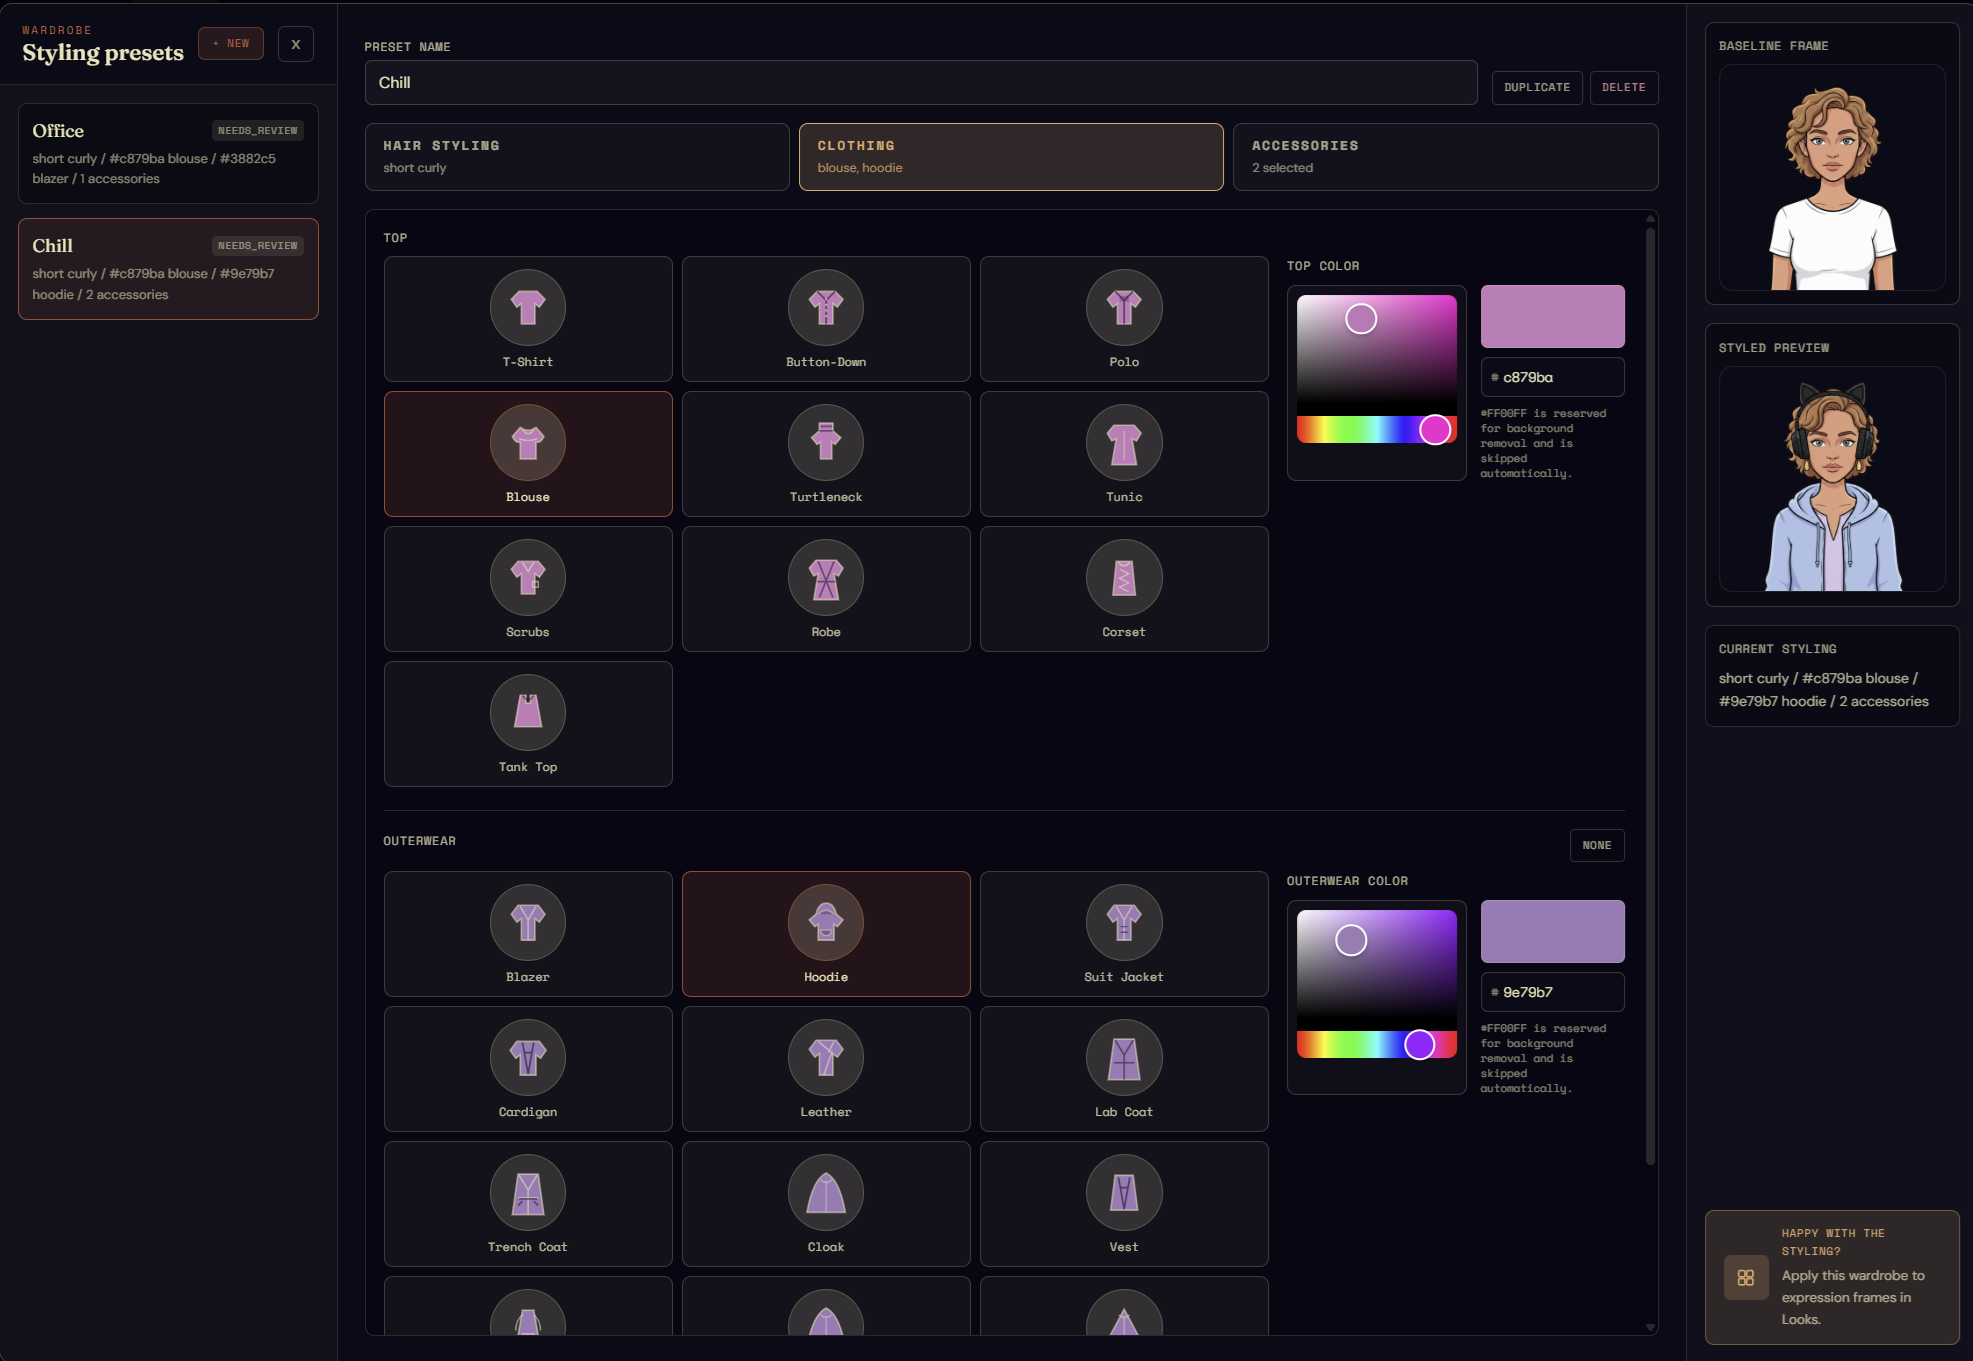Click the clothing panel vertical scrollbar
The image size is (1973, 1361).
tap(1650, 695)
